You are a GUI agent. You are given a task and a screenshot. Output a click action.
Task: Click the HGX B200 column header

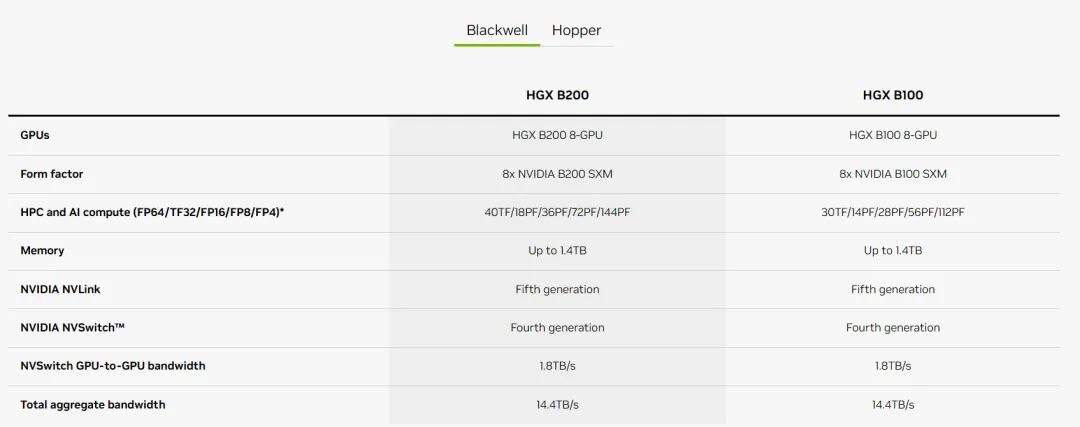(557, 95)
